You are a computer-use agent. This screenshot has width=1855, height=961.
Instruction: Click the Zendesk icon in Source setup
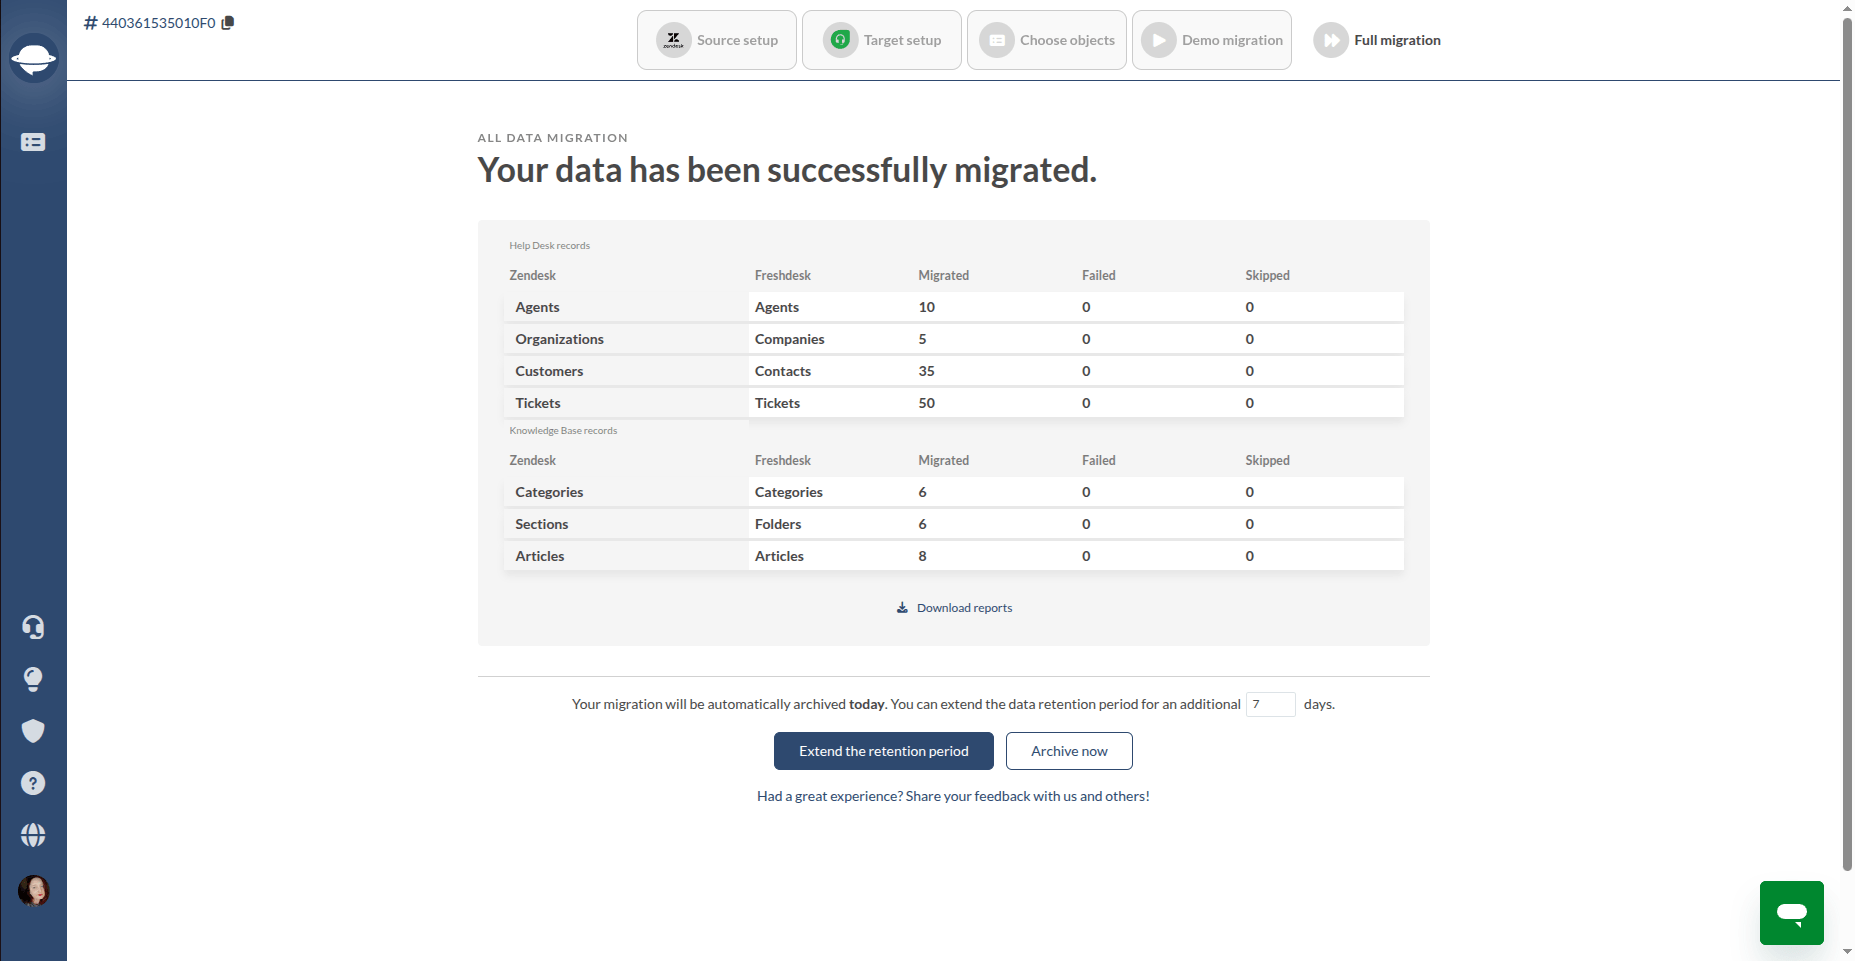(x=674, y=40)
